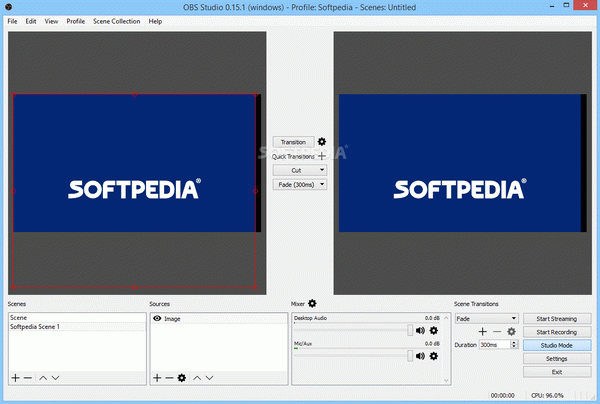
Task: Hide the Image source with eye icon
Action: pyautogui.click(x=157, y=318)
